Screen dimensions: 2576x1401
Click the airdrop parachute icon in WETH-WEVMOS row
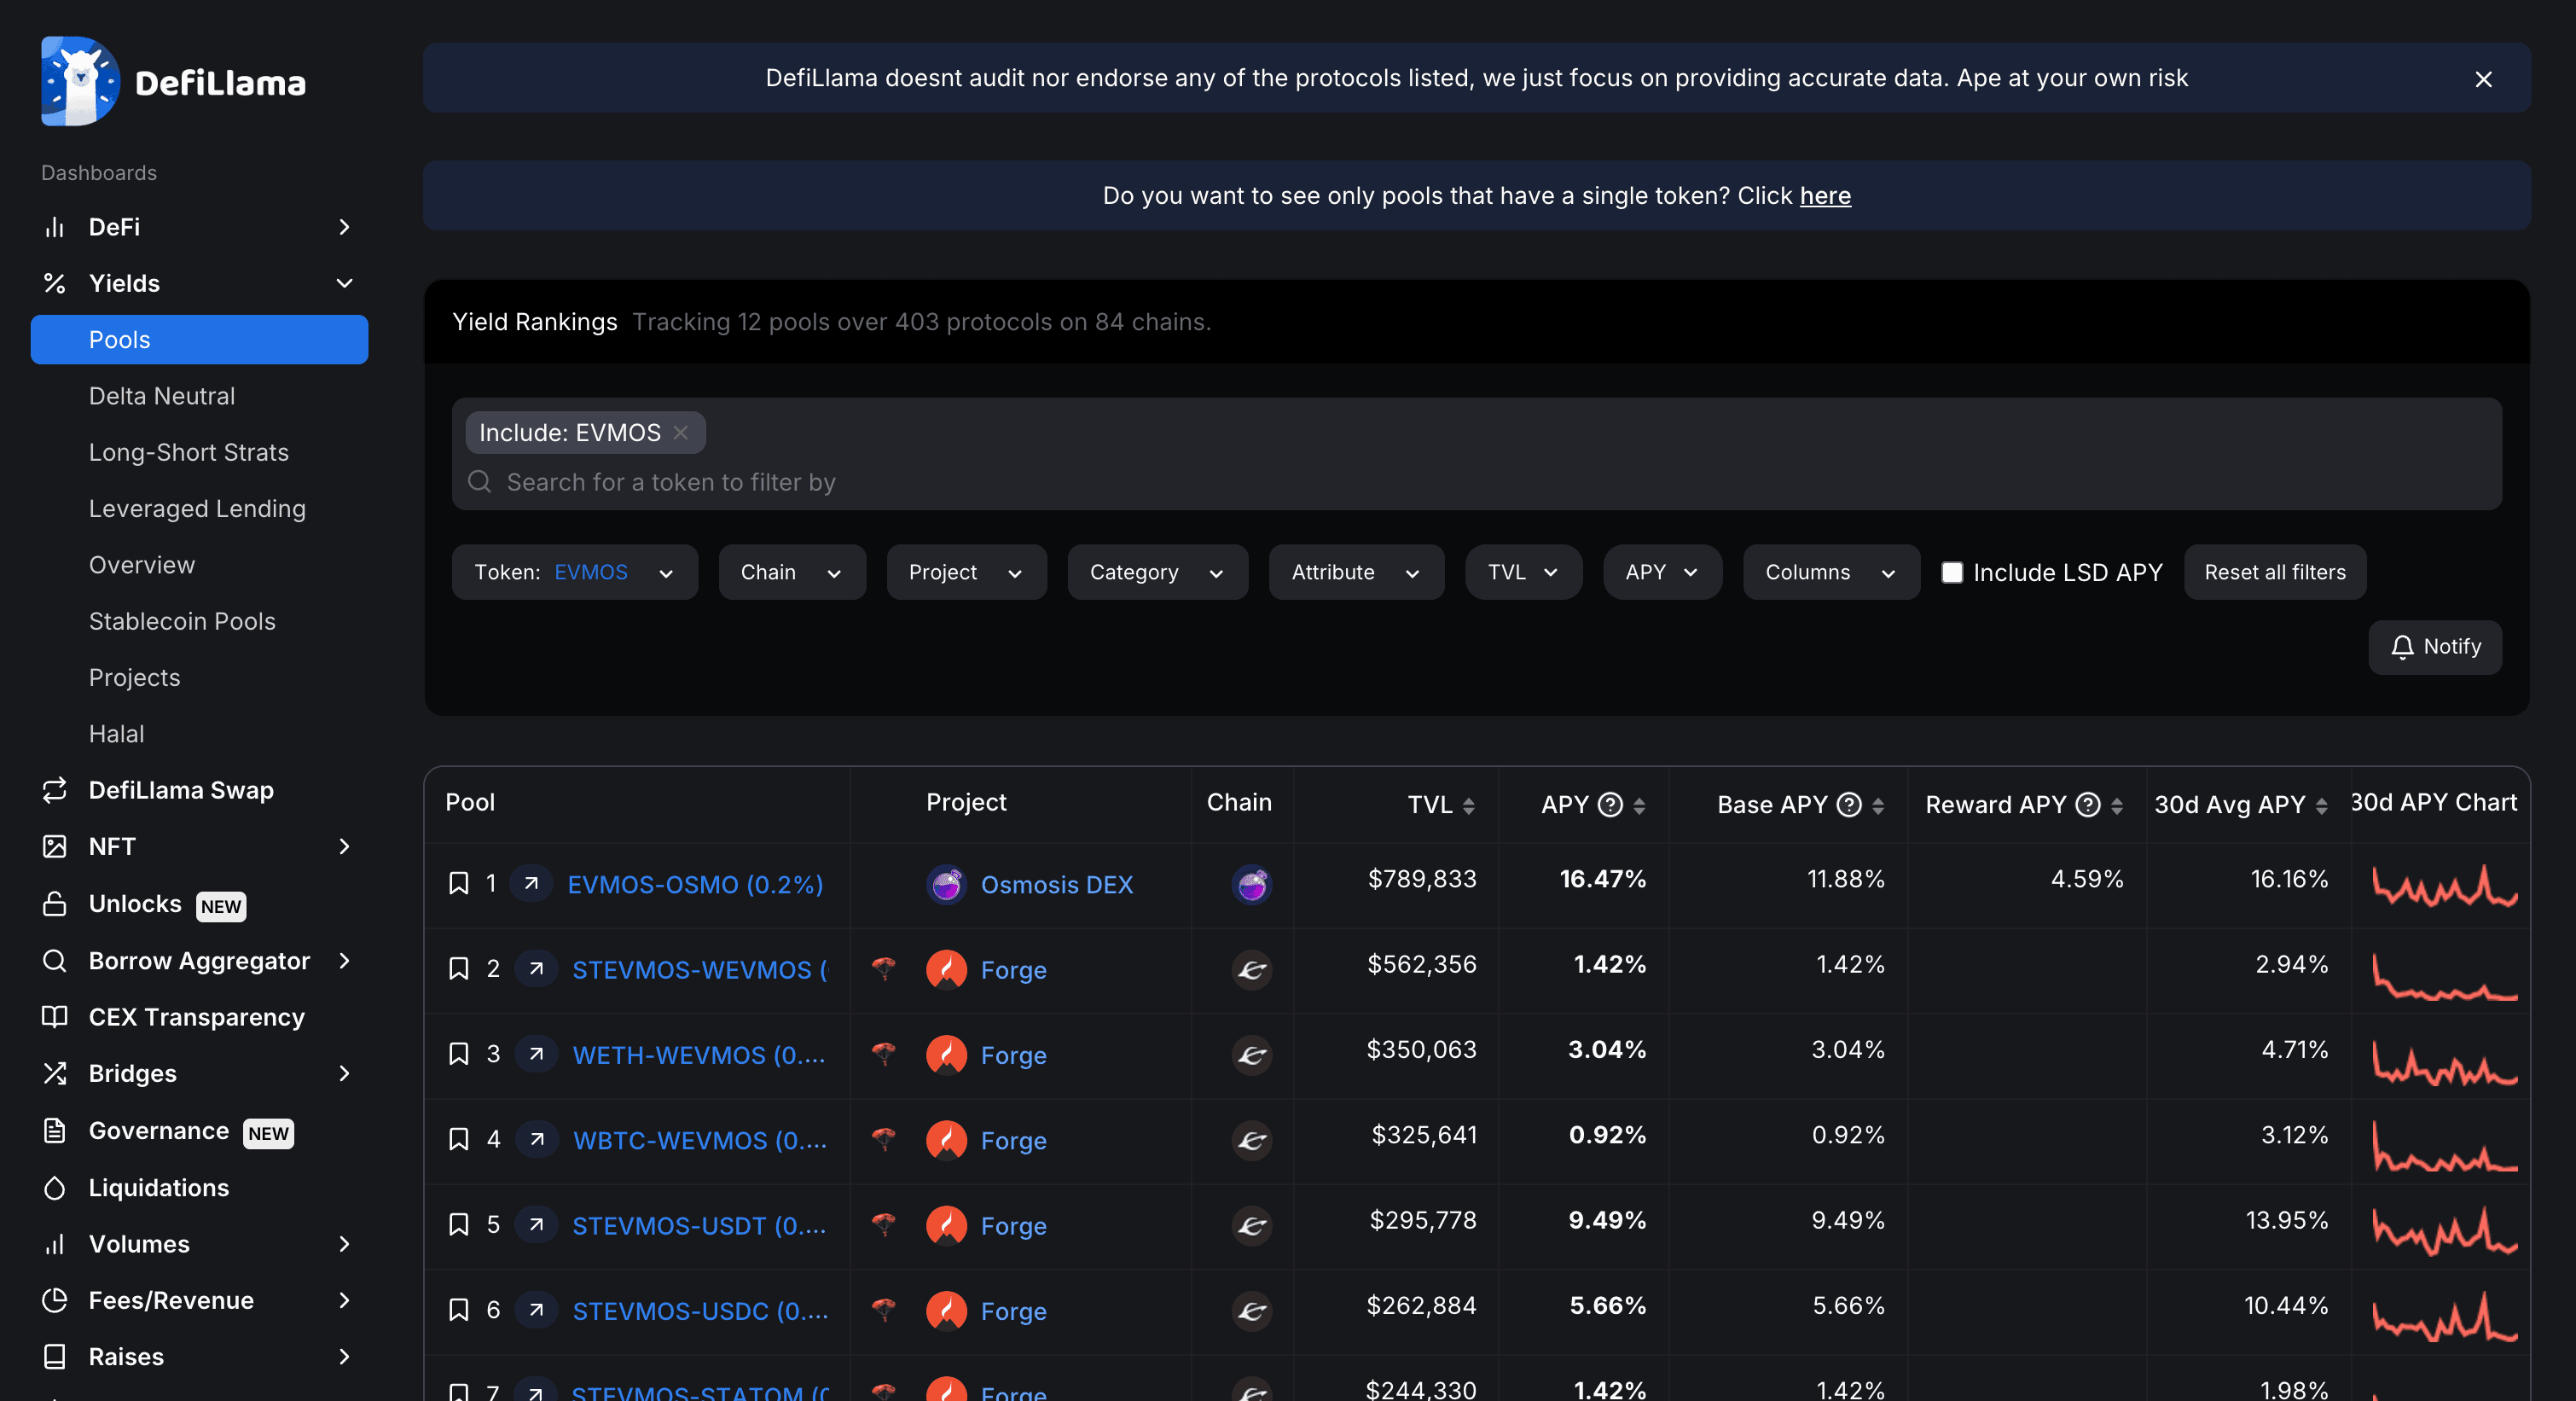883,1052
